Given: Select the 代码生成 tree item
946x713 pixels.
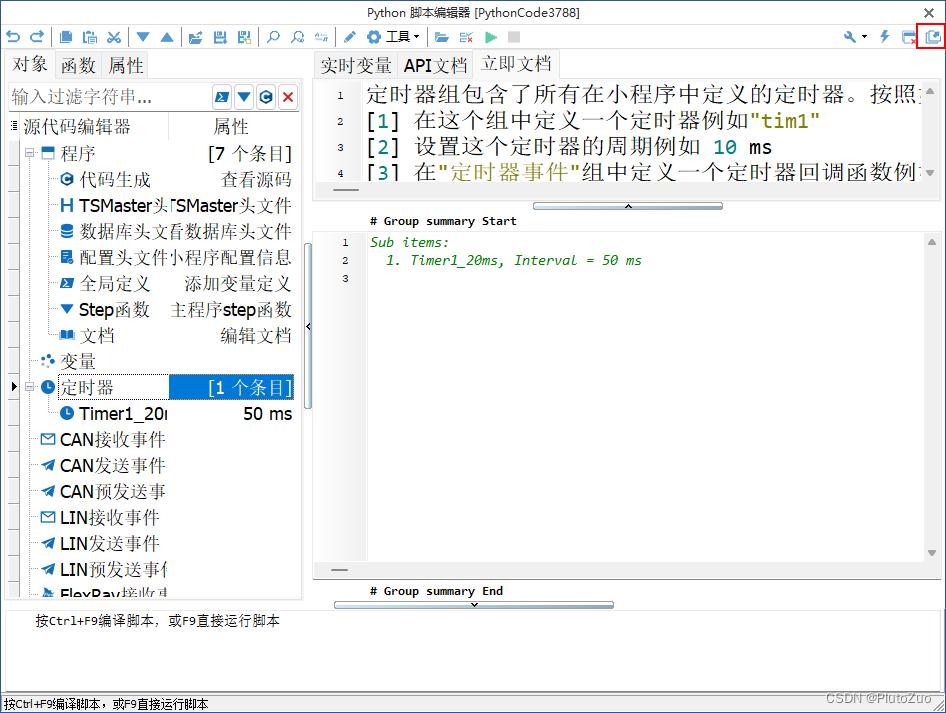Looking at the screenshot, I should [115, 179].
